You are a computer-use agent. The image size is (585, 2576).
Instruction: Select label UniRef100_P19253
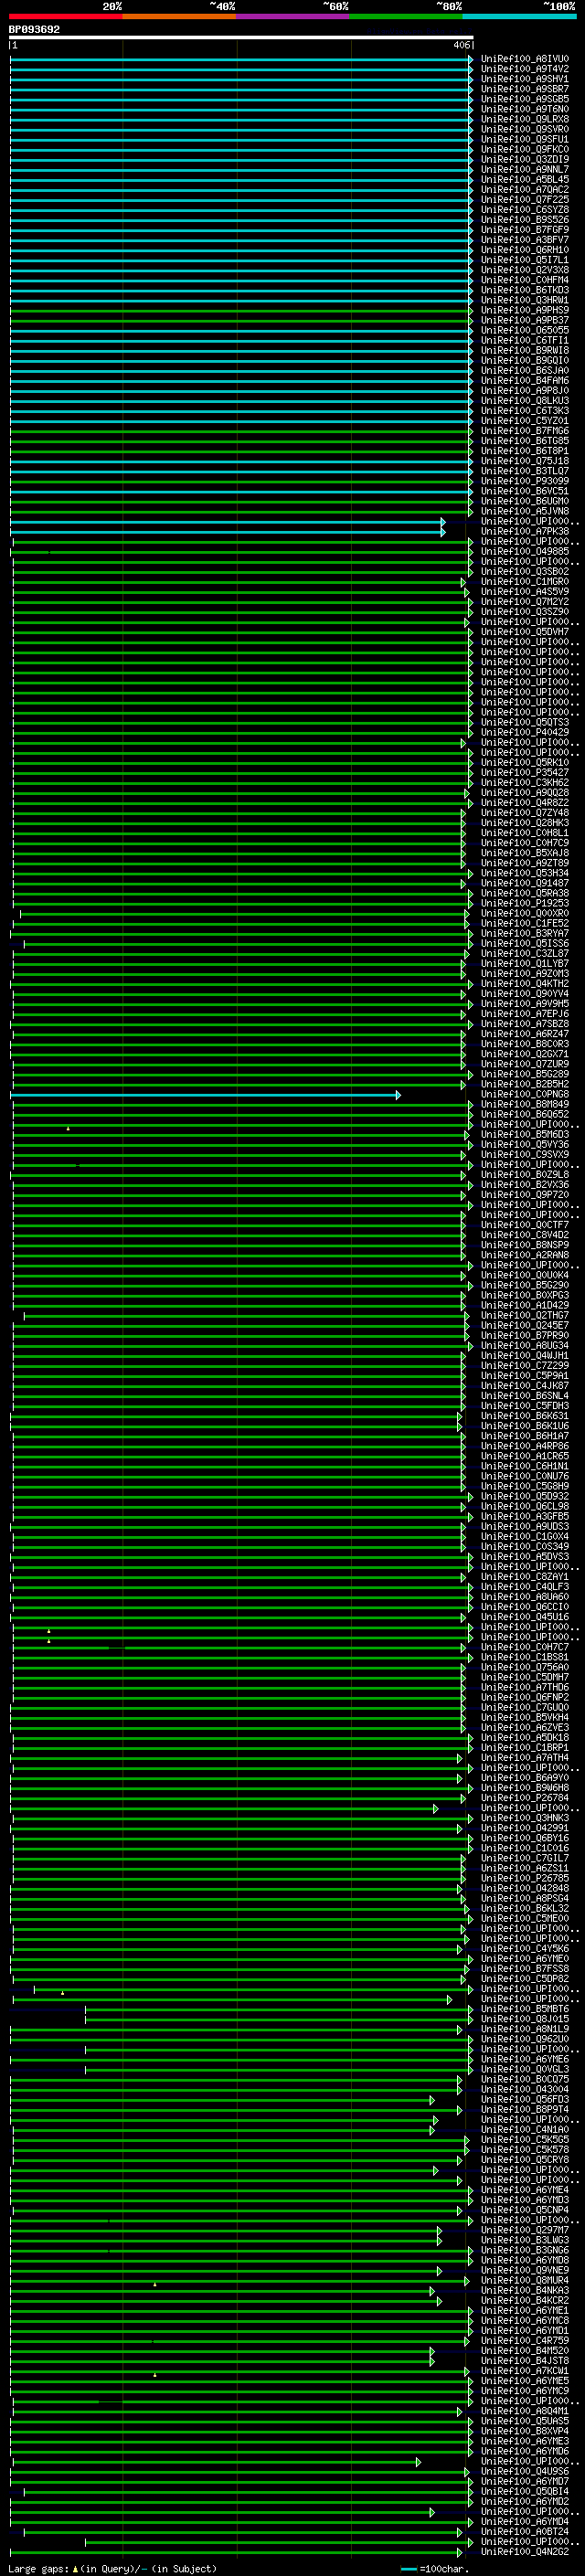(525, 903)
